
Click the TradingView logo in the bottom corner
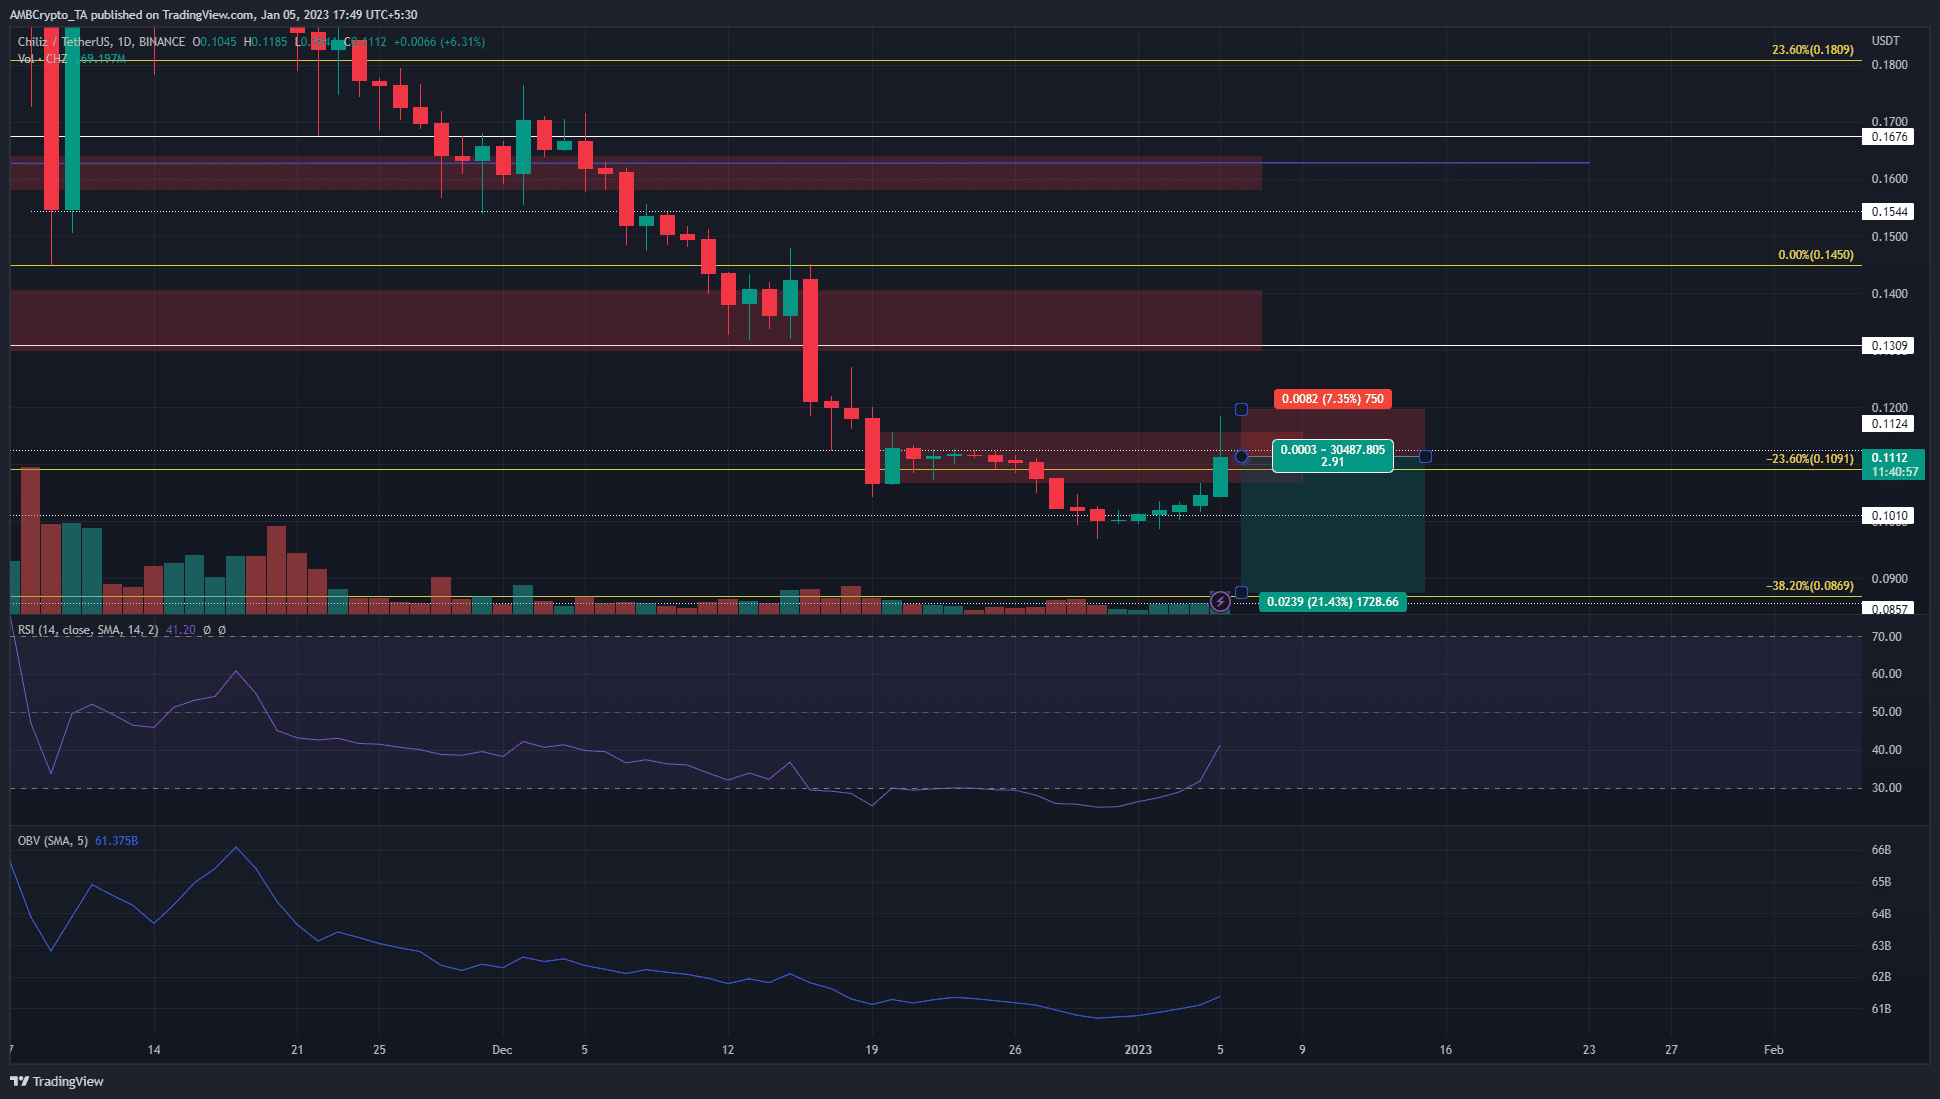tap(57, 1081)
